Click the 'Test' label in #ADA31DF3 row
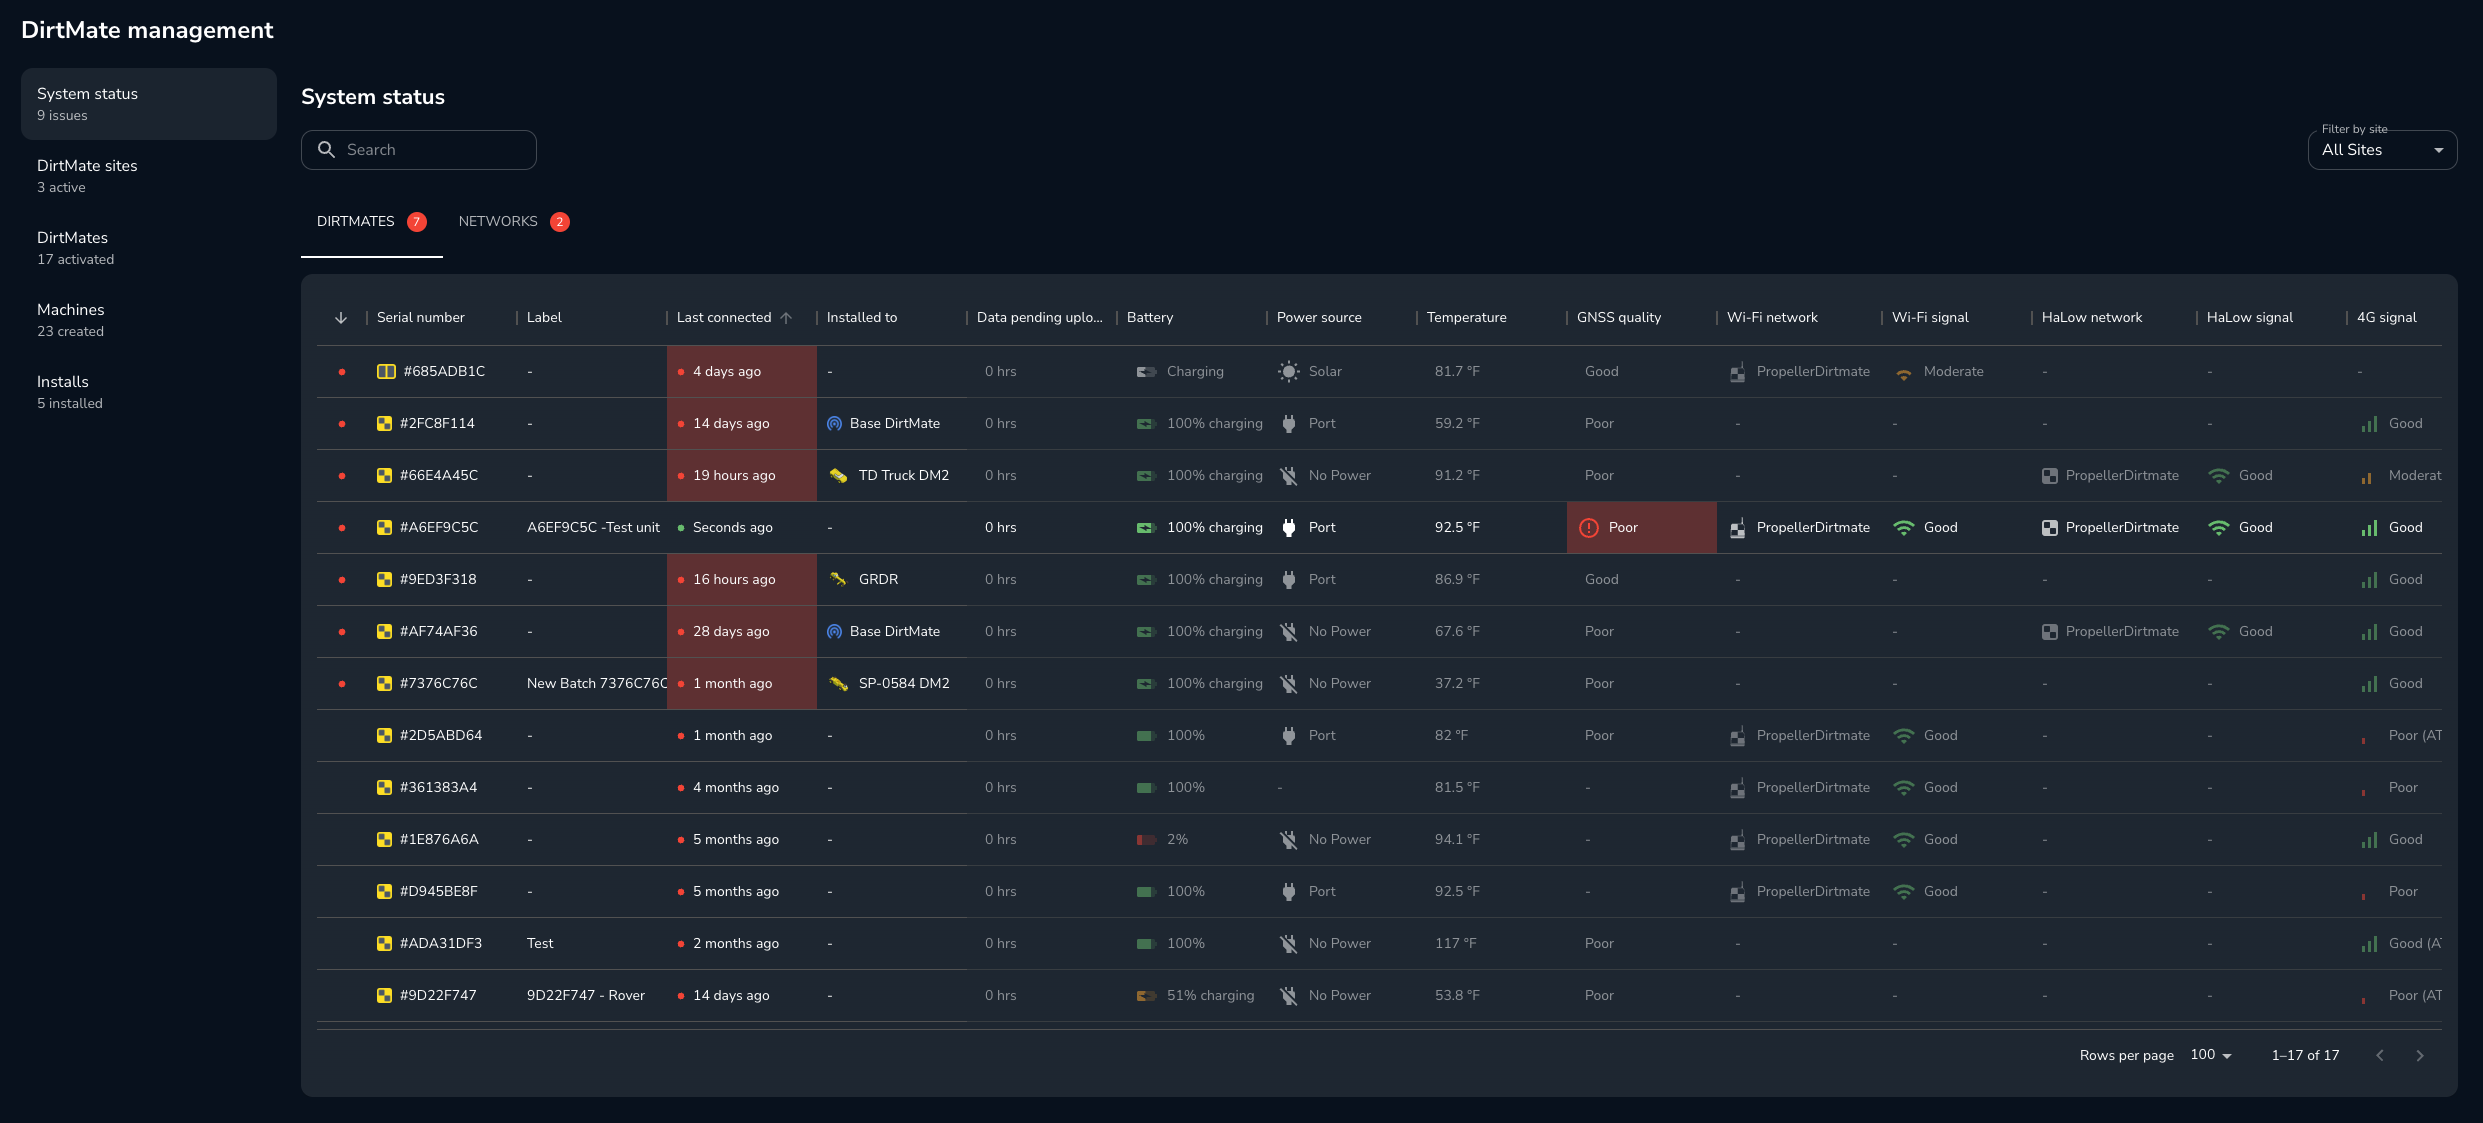This screenshot has height=1123, width=2483. pyautogui.click(x=540, y=944)
